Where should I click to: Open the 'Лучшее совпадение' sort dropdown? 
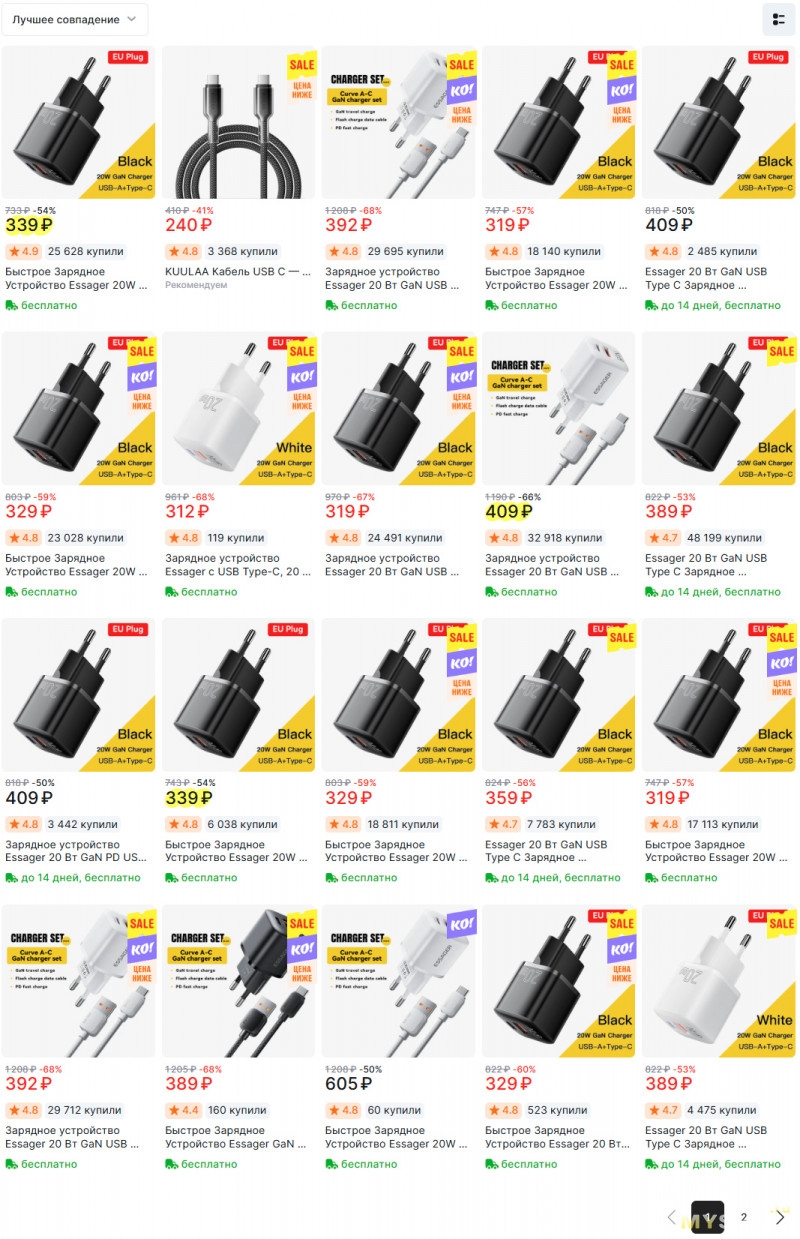[75, 19]
